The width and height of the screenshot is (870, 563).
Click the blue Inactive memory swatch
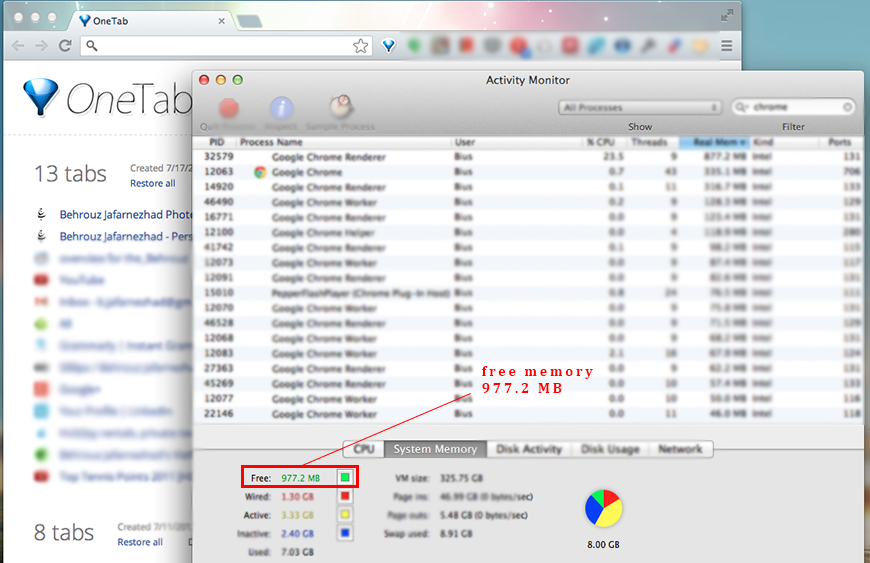coord(345,533)
